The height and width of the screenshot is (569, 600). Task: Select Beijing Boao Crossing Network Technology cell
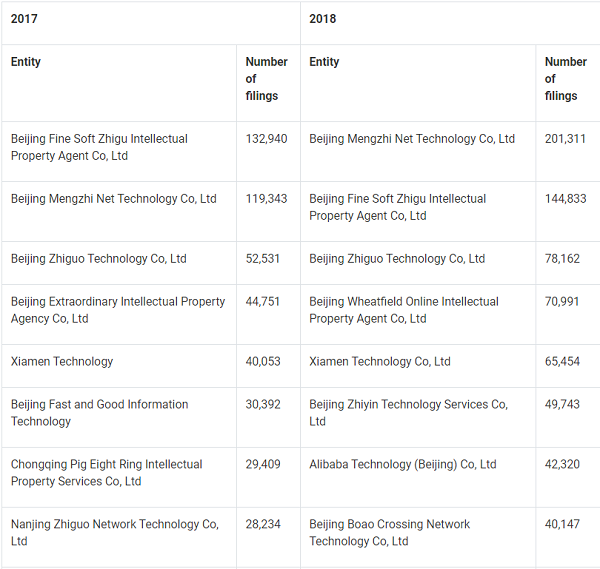click(x=389, y=533)
